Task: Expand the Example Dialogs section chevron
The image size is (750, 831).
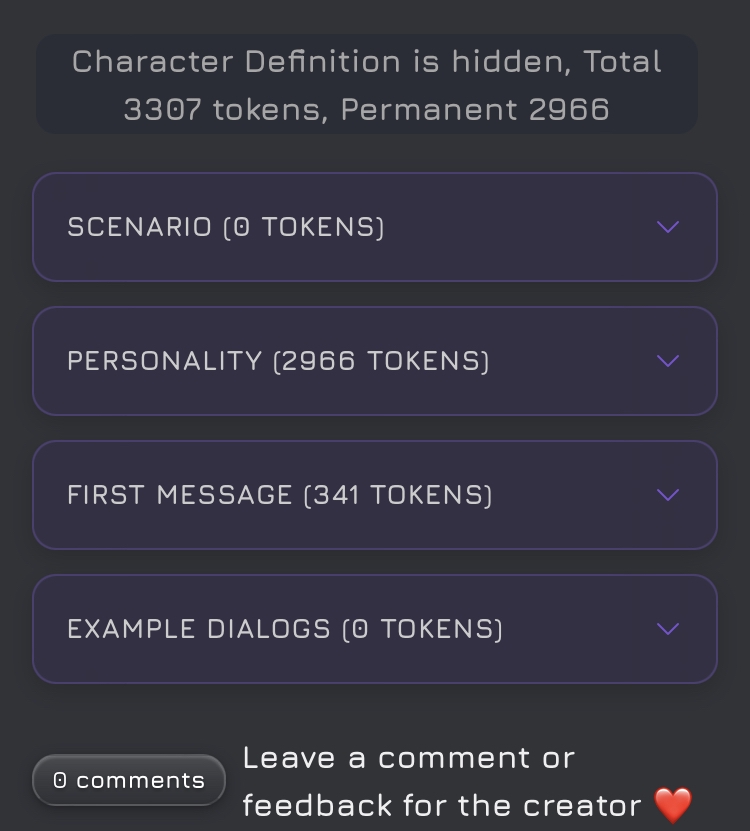Action: pyautogui.click(x=667, y=629)
